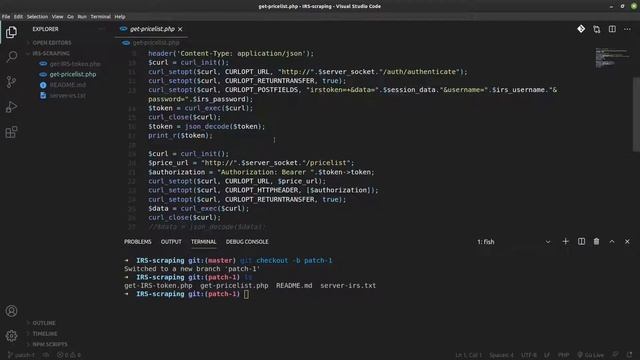The height and width of the screenshot is (360, 640).
Task: Open the Extensions view
Action: (11, 132)
